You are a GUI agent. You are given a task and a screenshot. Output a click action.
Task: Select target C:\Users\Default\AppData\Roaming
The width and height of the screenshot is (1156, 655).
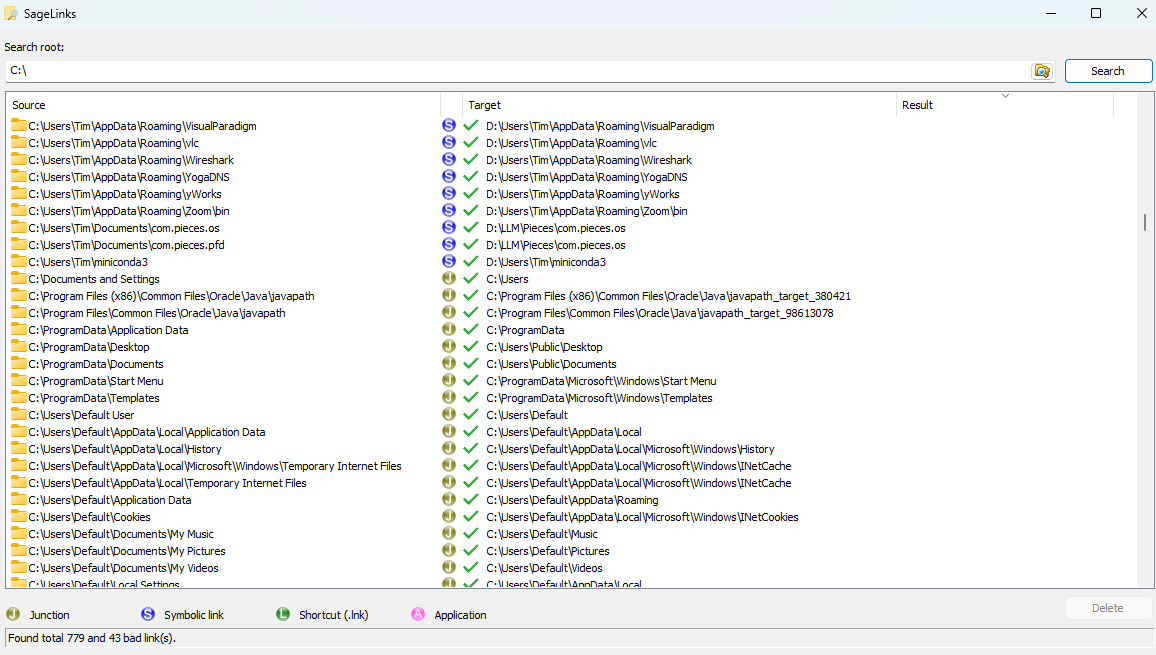point(572,500)
